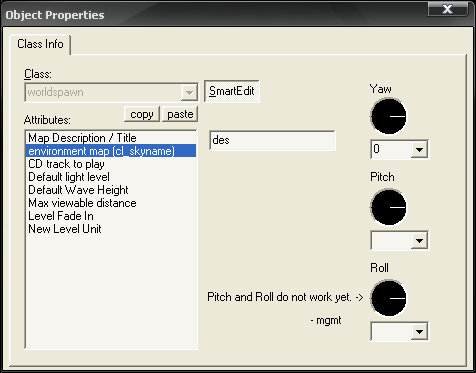Select Default Wave Height attribute
This screenshot has width=476, height=373.
tap(111, 190)
